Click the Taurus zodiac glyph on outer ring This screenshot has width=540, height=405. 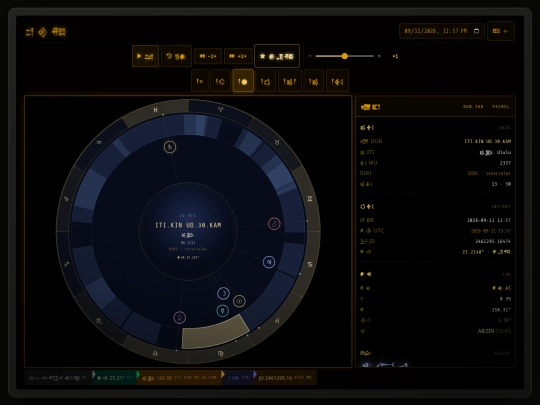pyautogui.click(x=277, y=142)
